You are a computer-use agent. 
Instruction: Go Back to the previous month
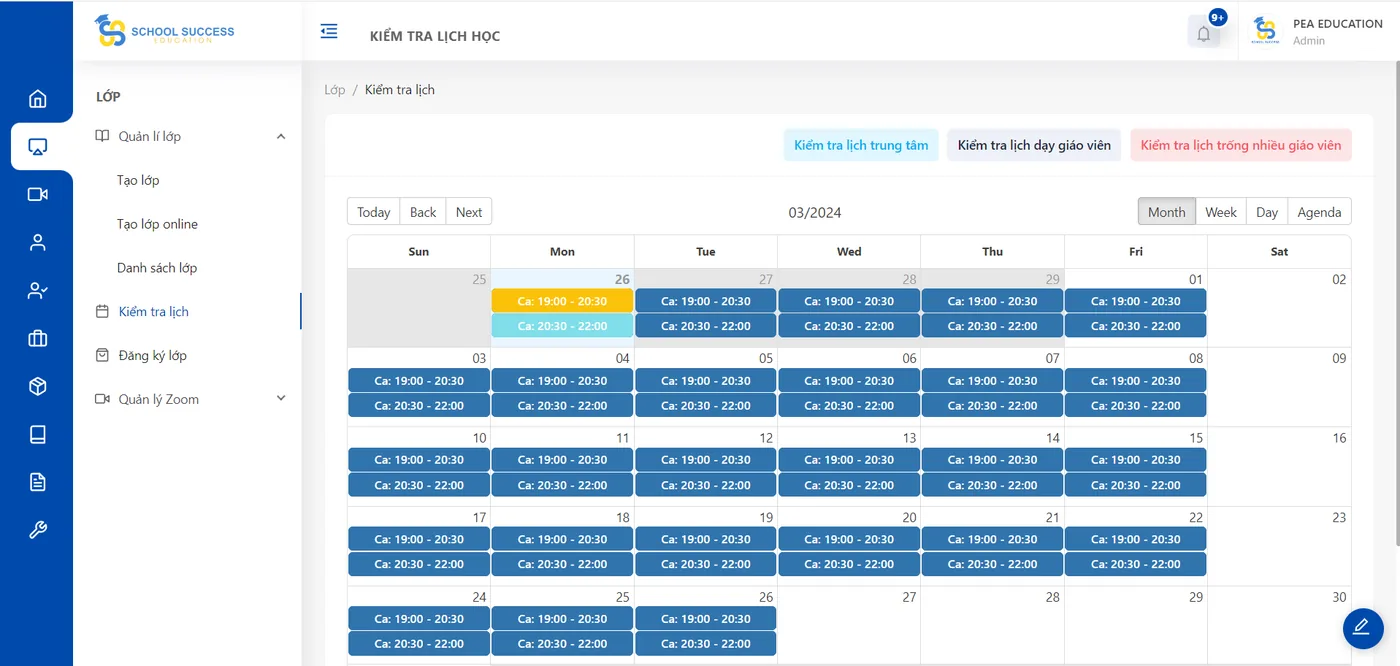tap(423, 212)
